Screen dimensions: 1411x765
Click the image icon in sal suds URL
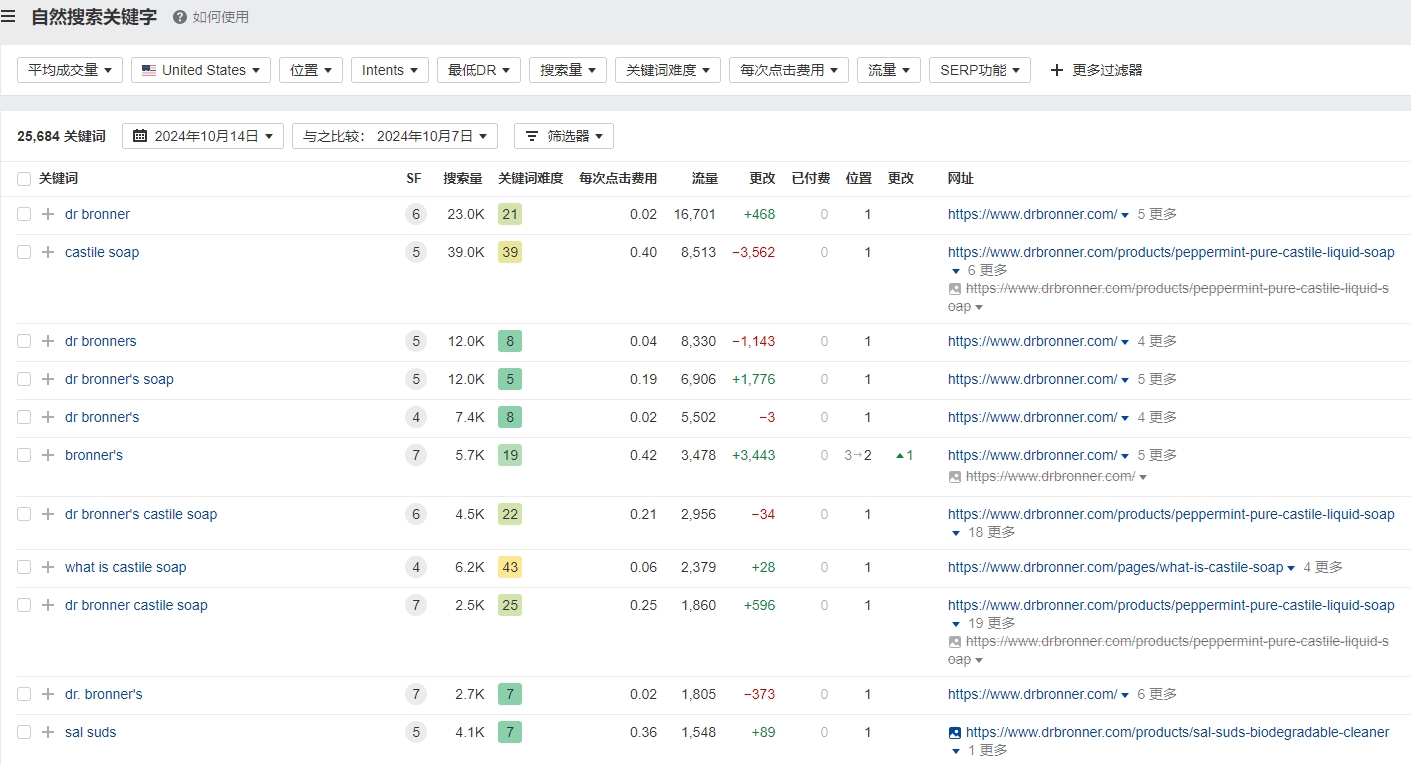(955, 733)
